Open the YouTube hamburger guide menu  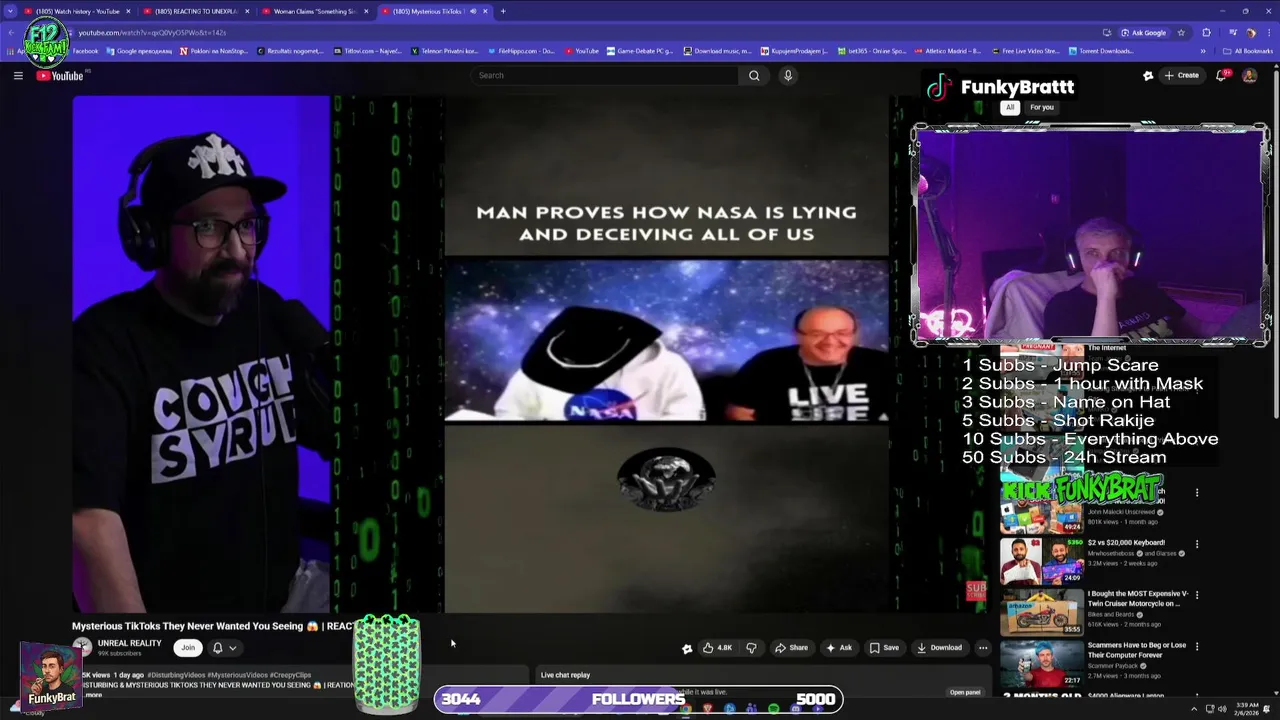point(18,75)
